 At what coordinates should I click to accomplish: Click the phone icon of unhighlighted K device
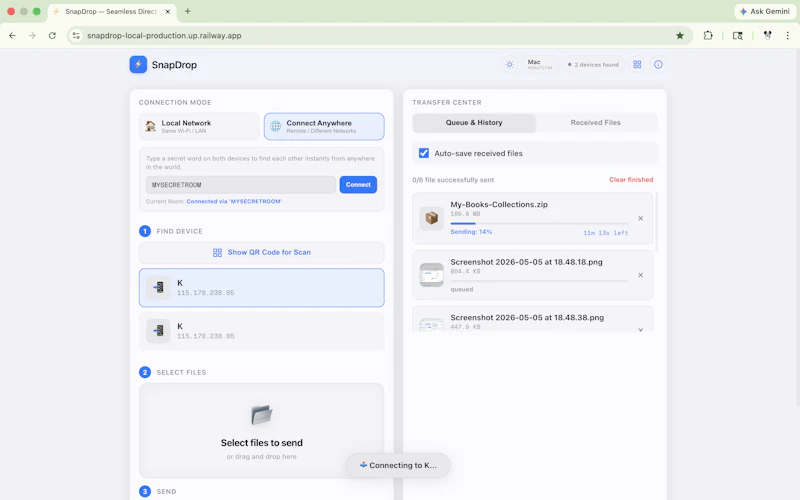point(158,331)
